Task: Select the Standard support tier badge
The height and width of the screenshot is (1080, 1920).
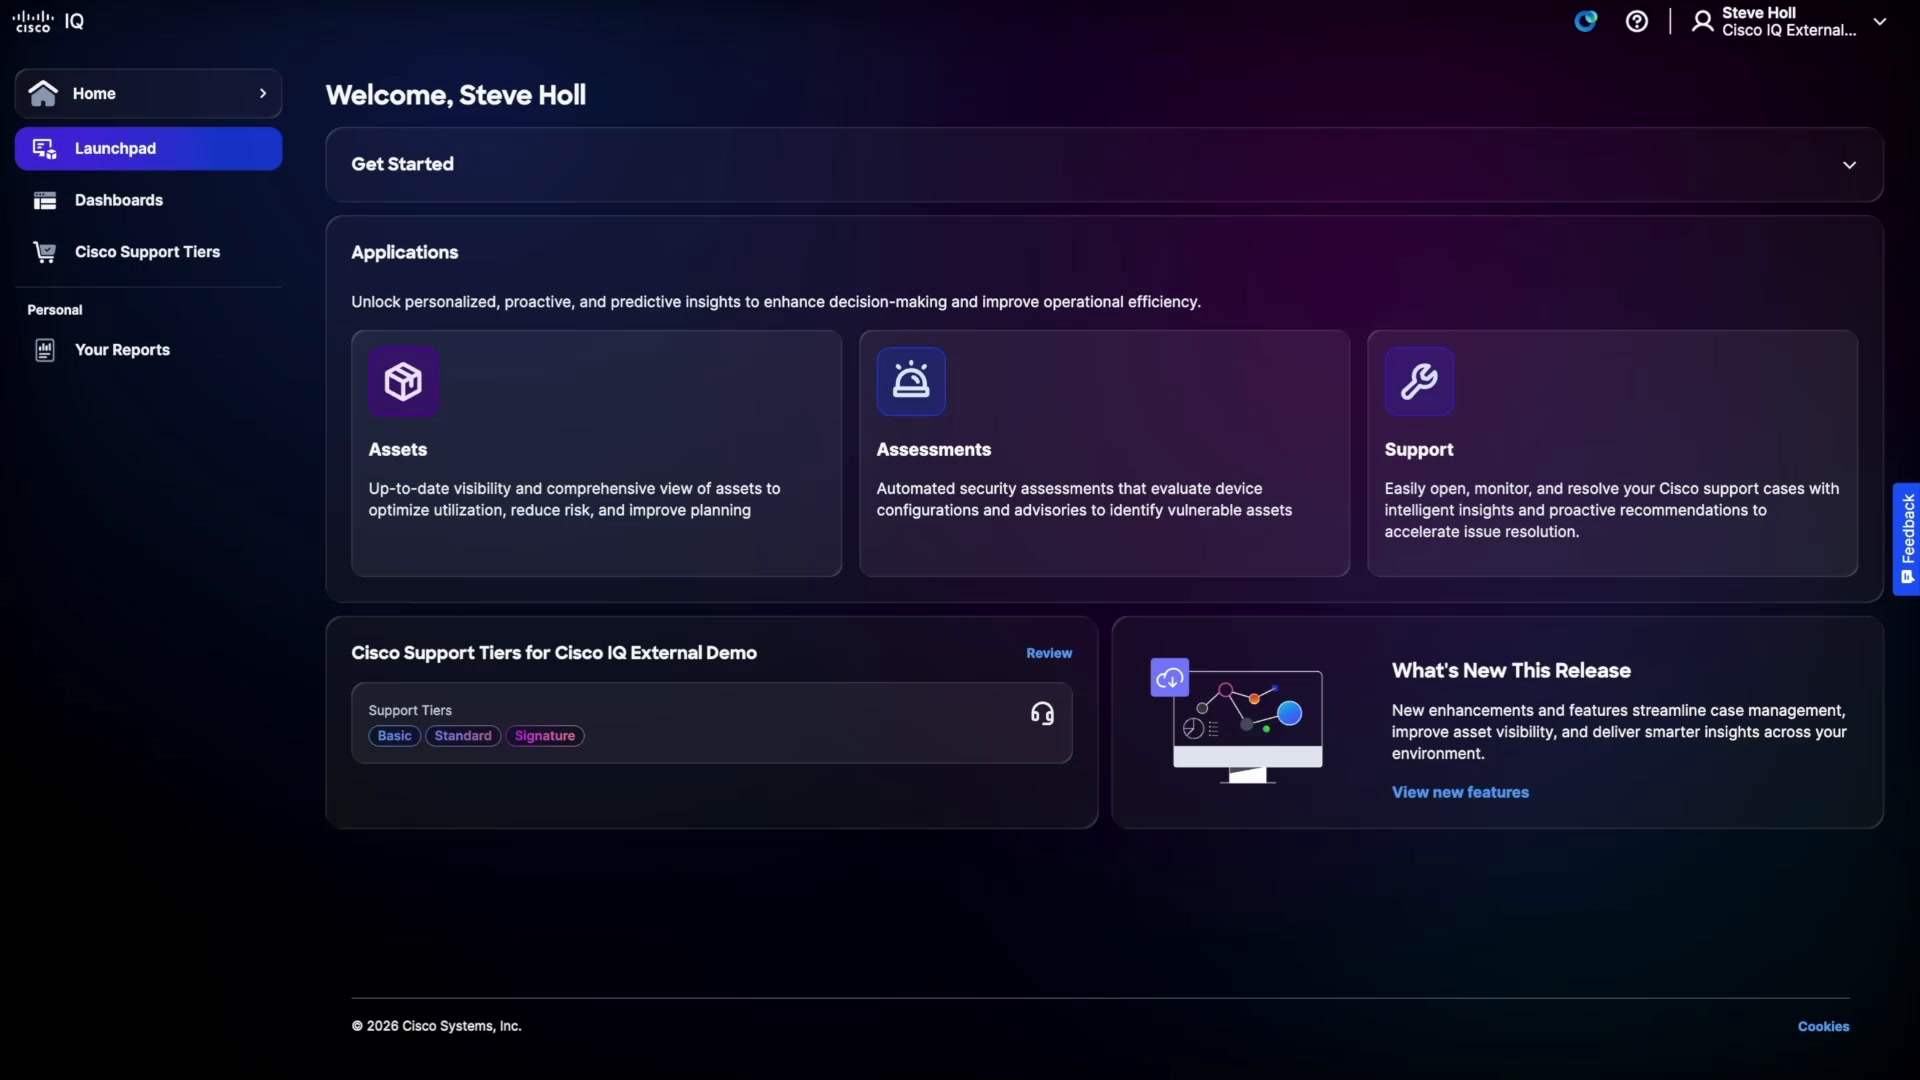Action: click(x=463, y=736)
